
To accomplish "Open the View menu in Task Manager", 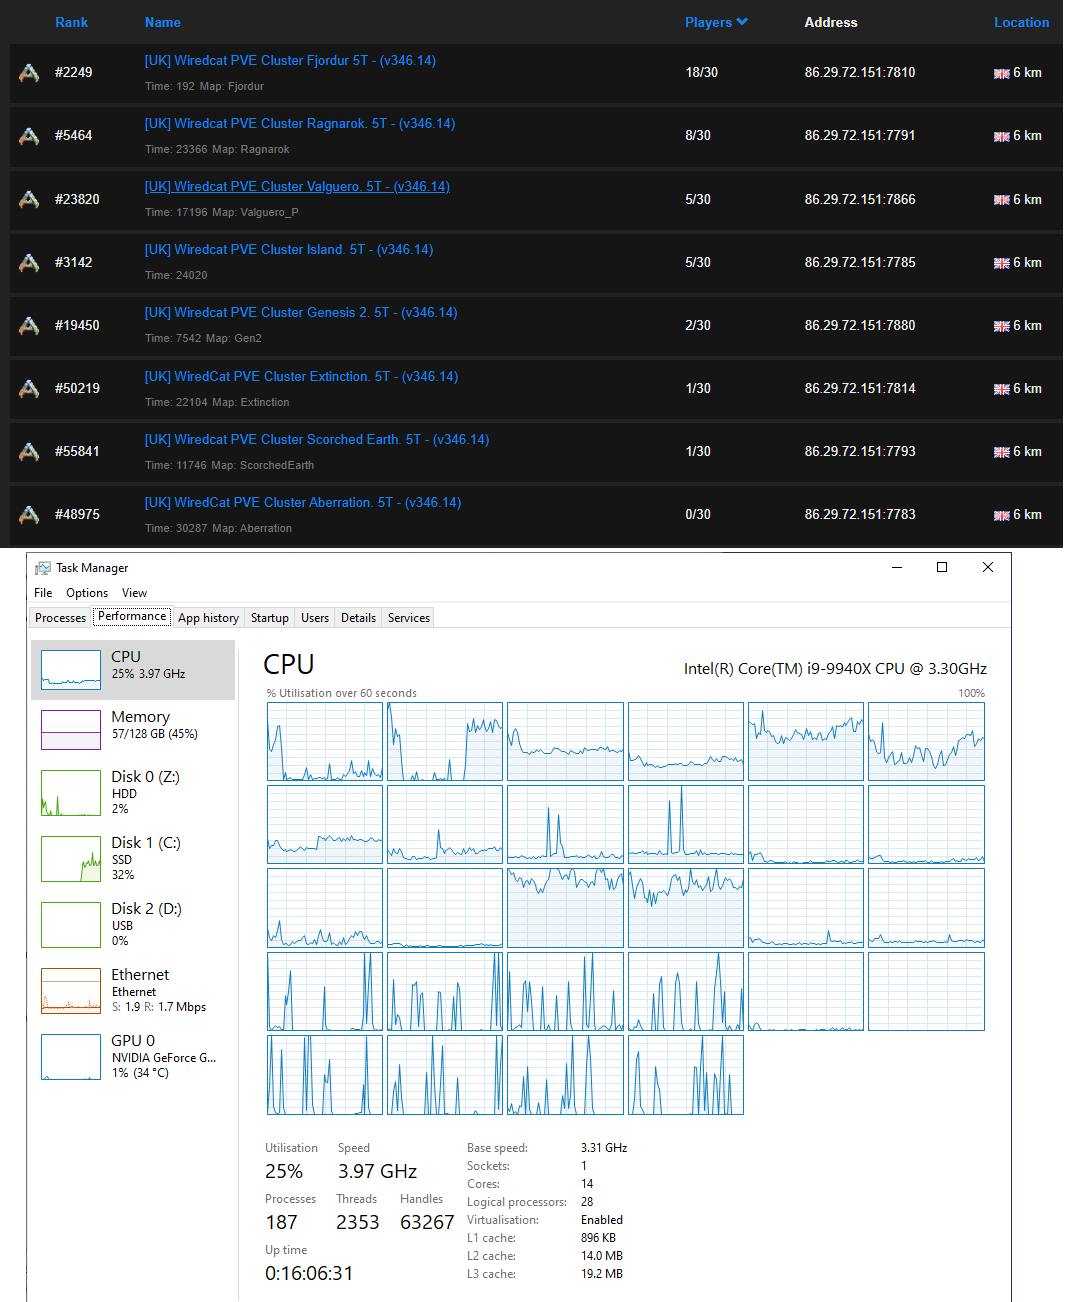I will pyautogui.click(x=134, y=593).
